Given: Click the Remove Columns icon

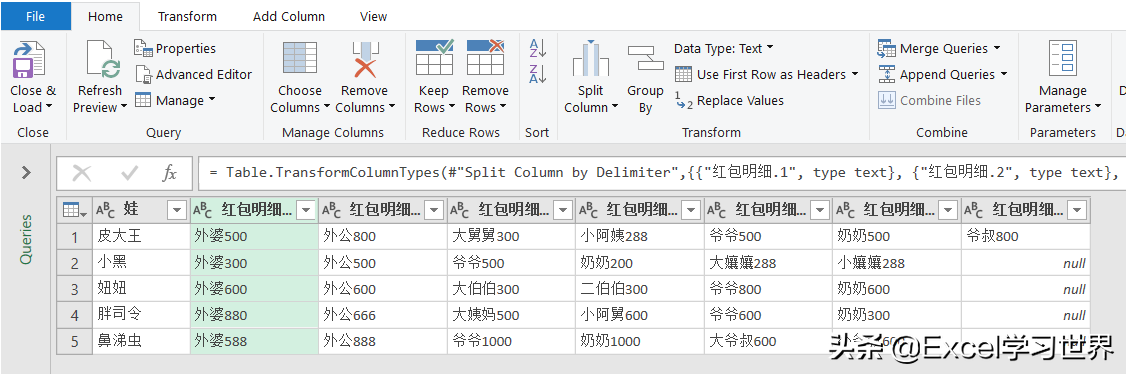Looking at the screenshot, I should click(x=365, y=60).
